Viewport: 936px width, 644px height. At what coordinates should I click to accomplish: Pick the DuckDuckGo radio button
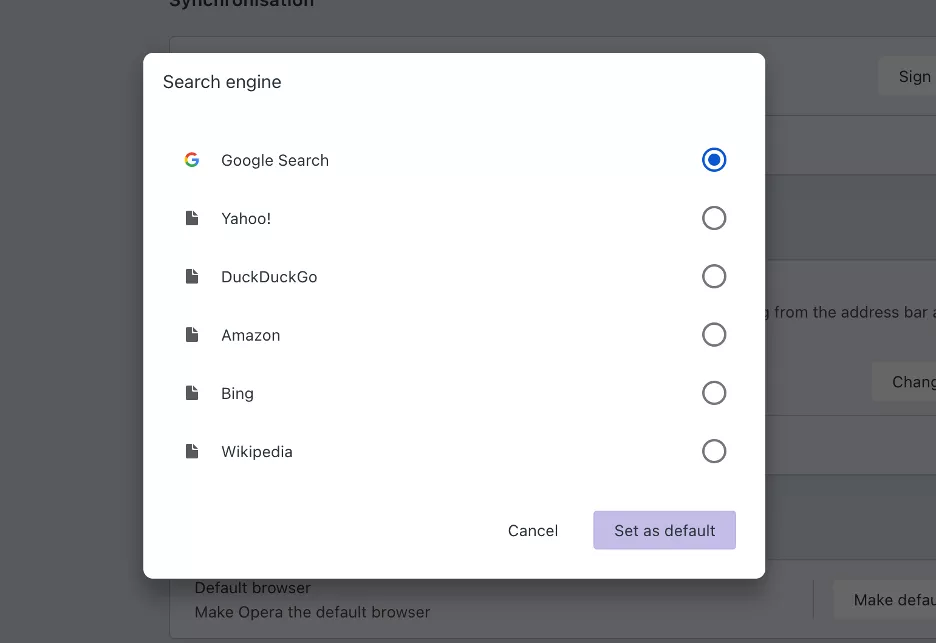coord(714,276)
